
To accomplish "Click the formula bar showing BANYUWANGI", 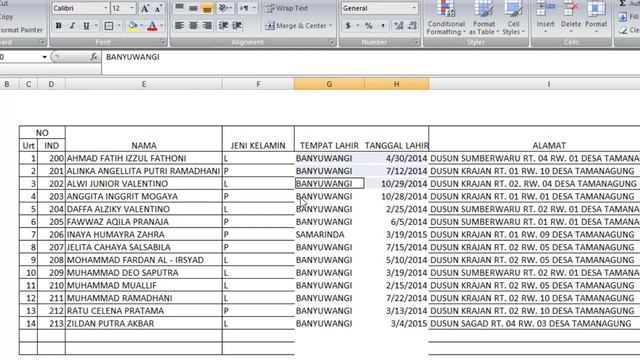I will (x=371, y=57).
